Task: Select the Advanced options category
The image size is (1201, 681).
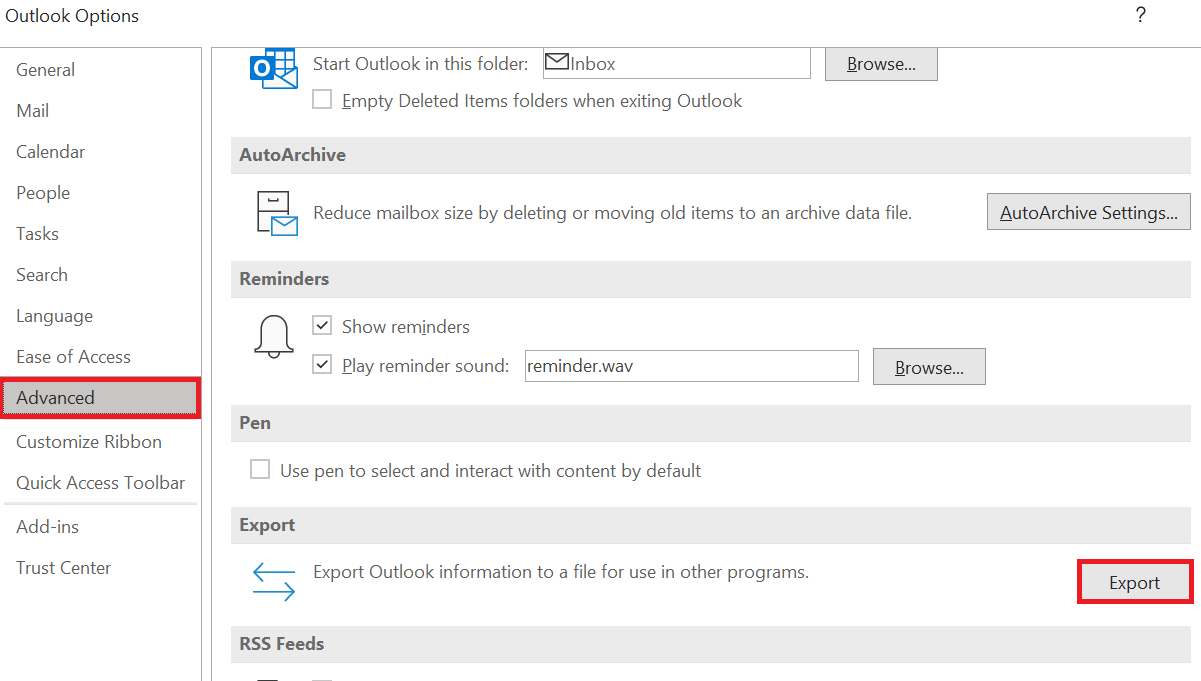Action: tap(100, 398)
